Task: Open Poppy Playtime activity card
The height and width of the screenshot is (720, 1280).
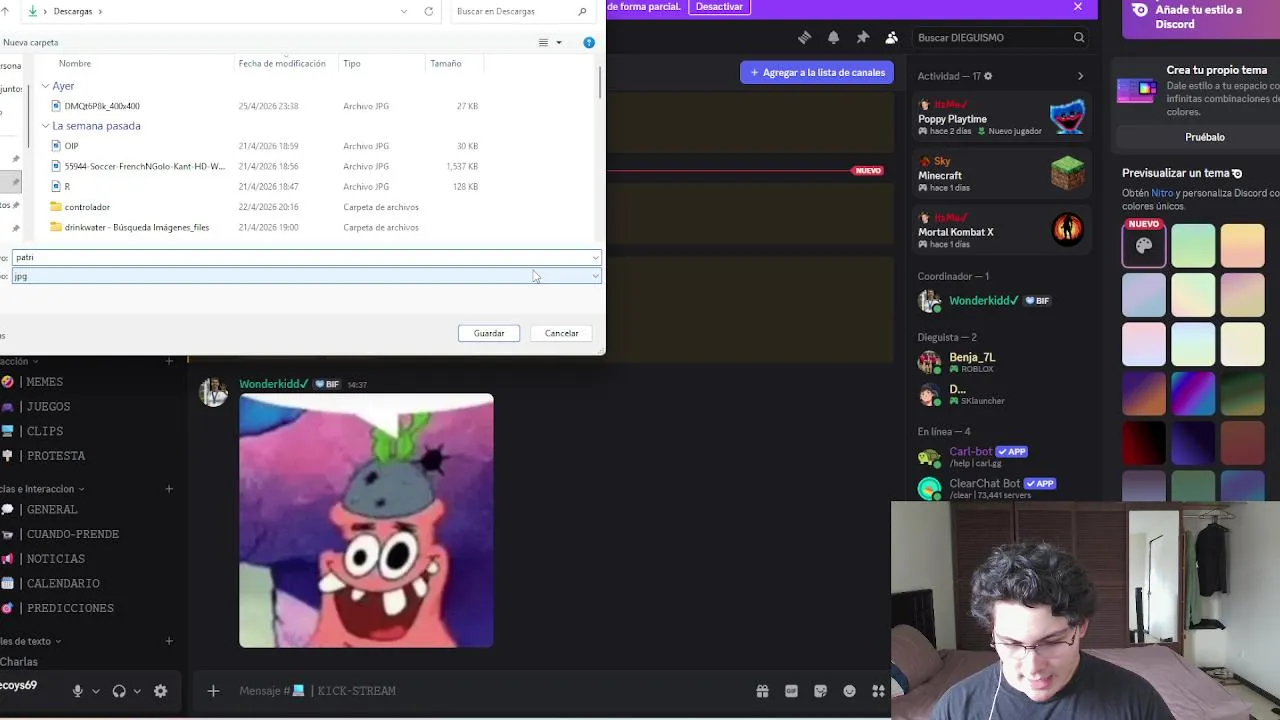Action: [x=1001, y=118]
